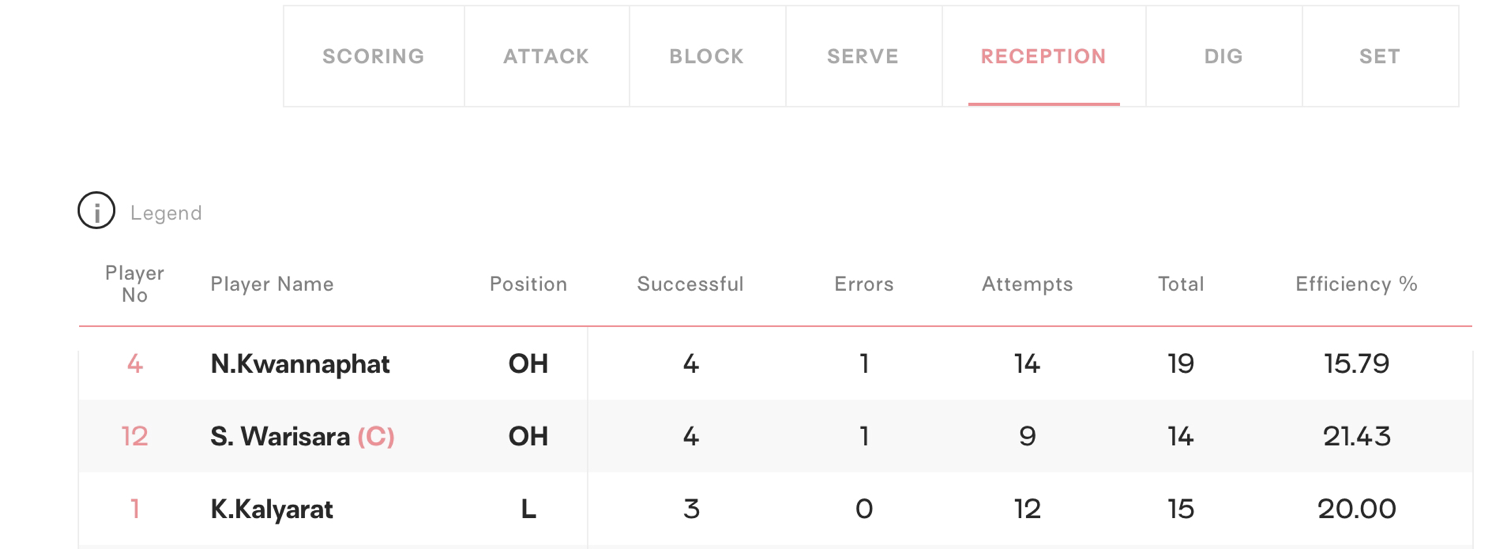Switch to the SCORING tab
The height and width of the screenshot is (549, 1500).
[373, 56]
